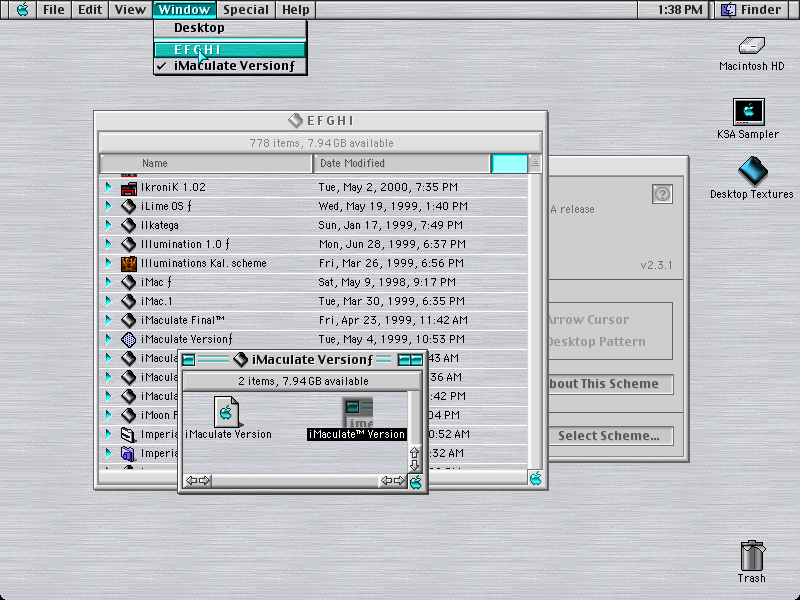
Task: Select the KSA Sampler desktop icon
Action: pyautogui.click(x=748, y=112)
